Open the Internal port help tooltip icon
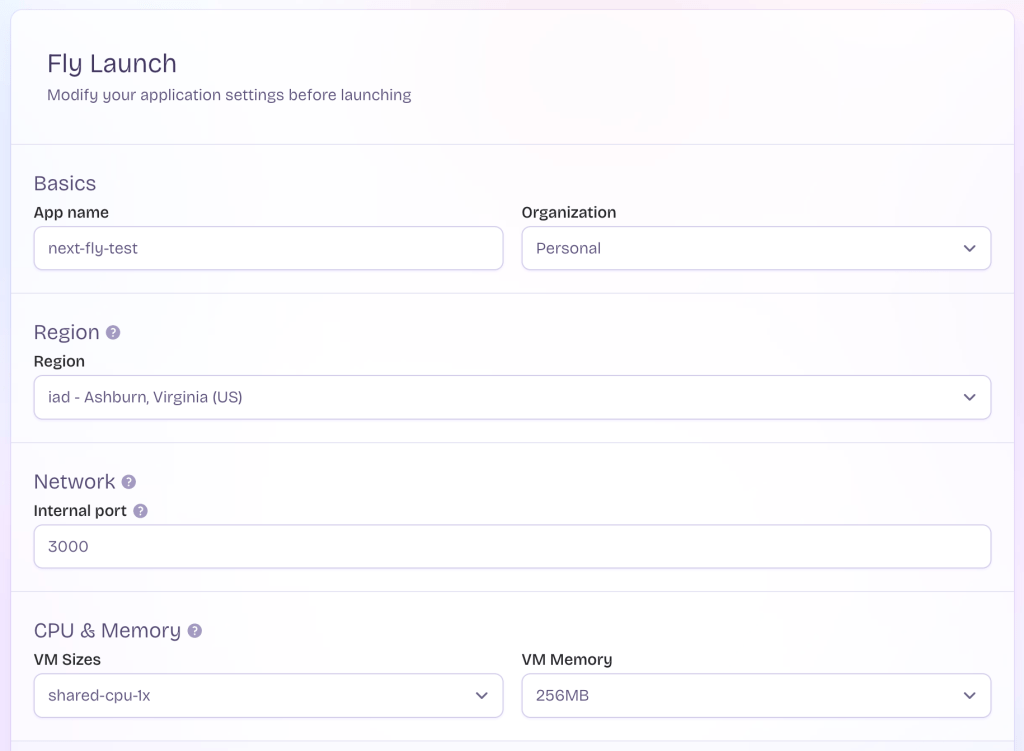The image size is (1024, 751). (x=140, y=511)
